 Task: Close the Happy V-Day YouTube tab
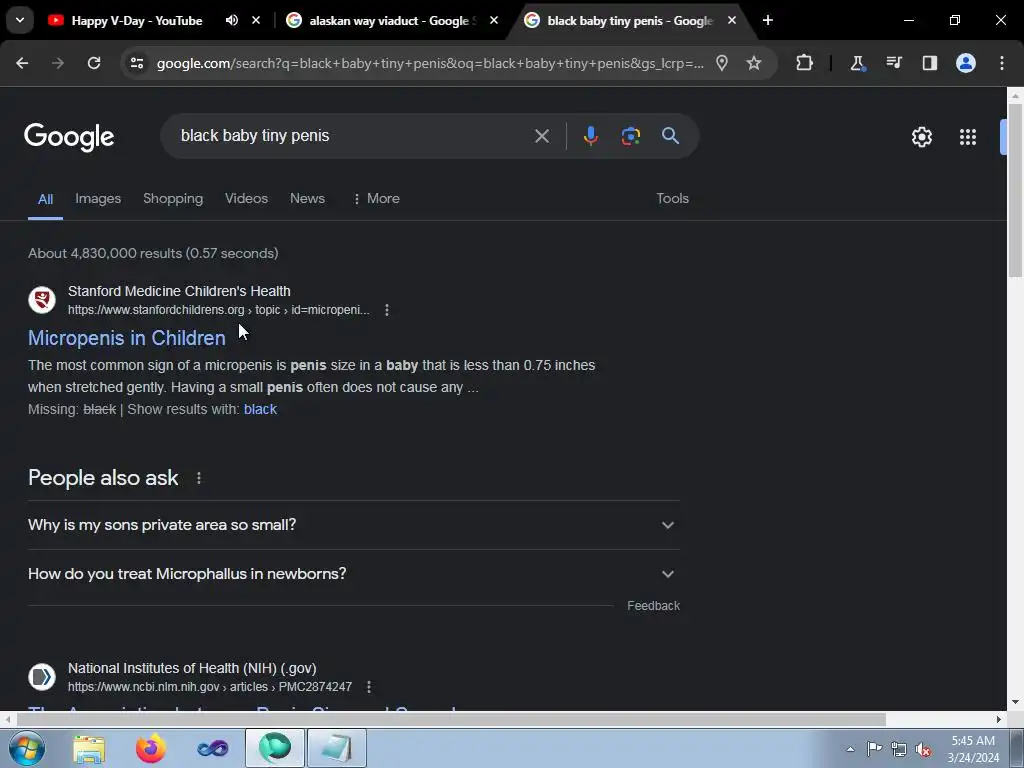tap(256, 20)
